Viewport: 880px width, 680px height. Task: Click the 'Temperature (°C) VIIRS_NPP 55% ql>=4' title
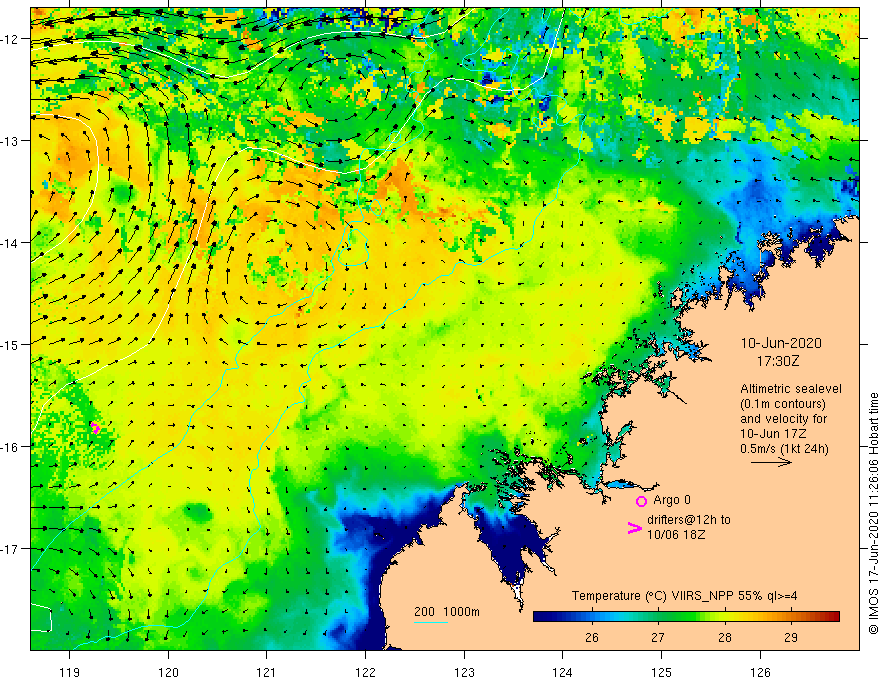pos(684,596)
